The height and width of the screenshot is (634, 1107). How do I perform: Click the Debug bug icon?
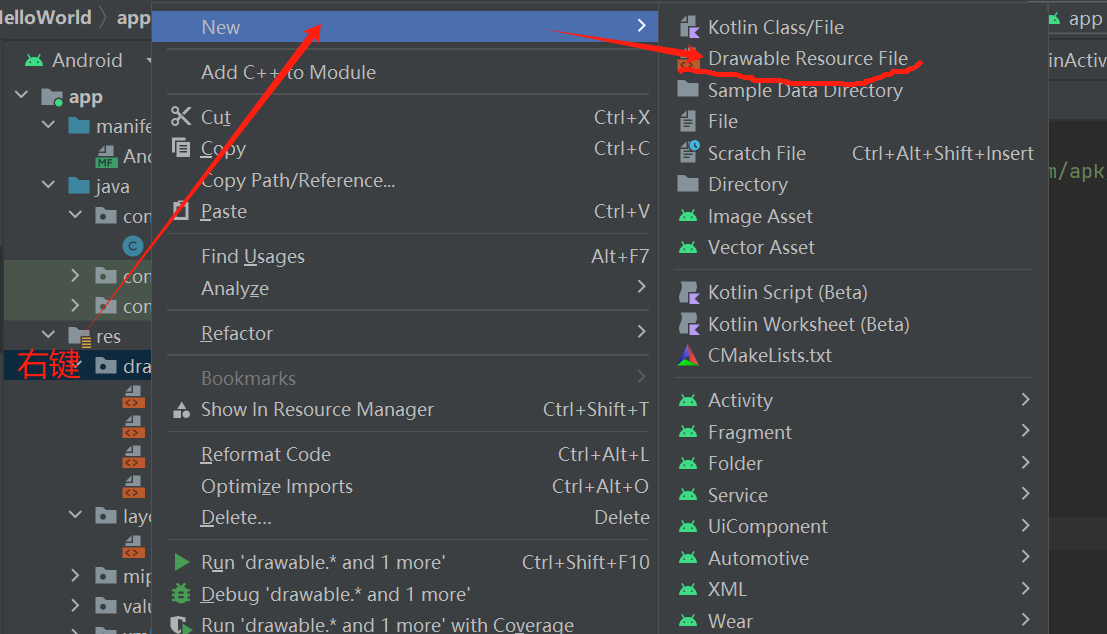click(x=181, y=594)
